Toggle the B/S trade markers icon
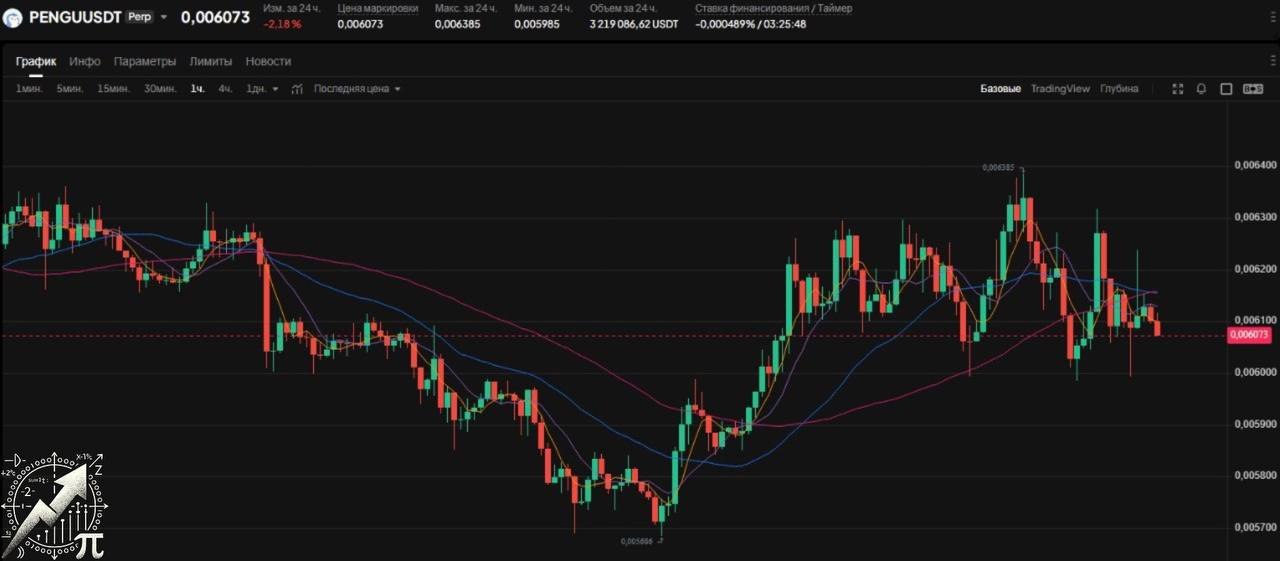 point(1253,89)
